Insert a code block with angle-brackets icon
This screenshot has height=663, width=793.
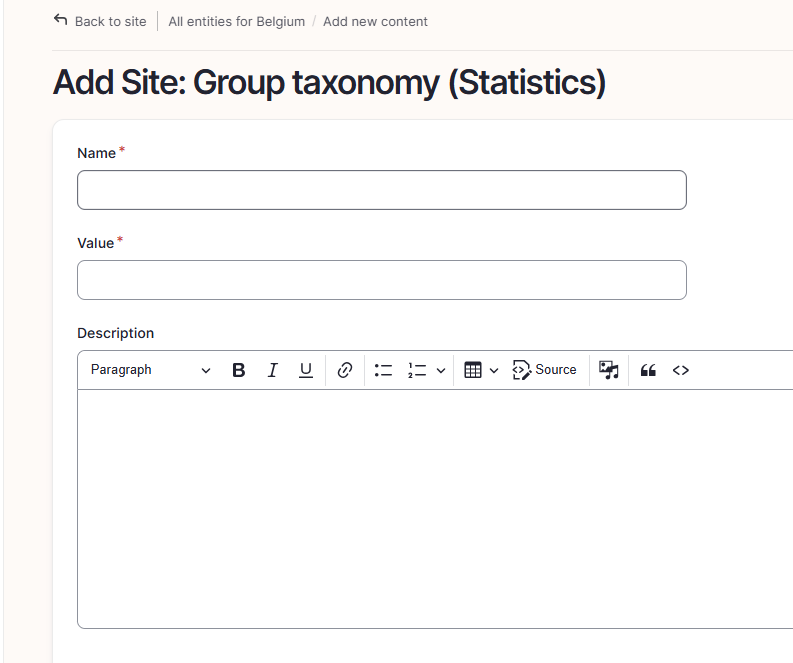(681, 370)
